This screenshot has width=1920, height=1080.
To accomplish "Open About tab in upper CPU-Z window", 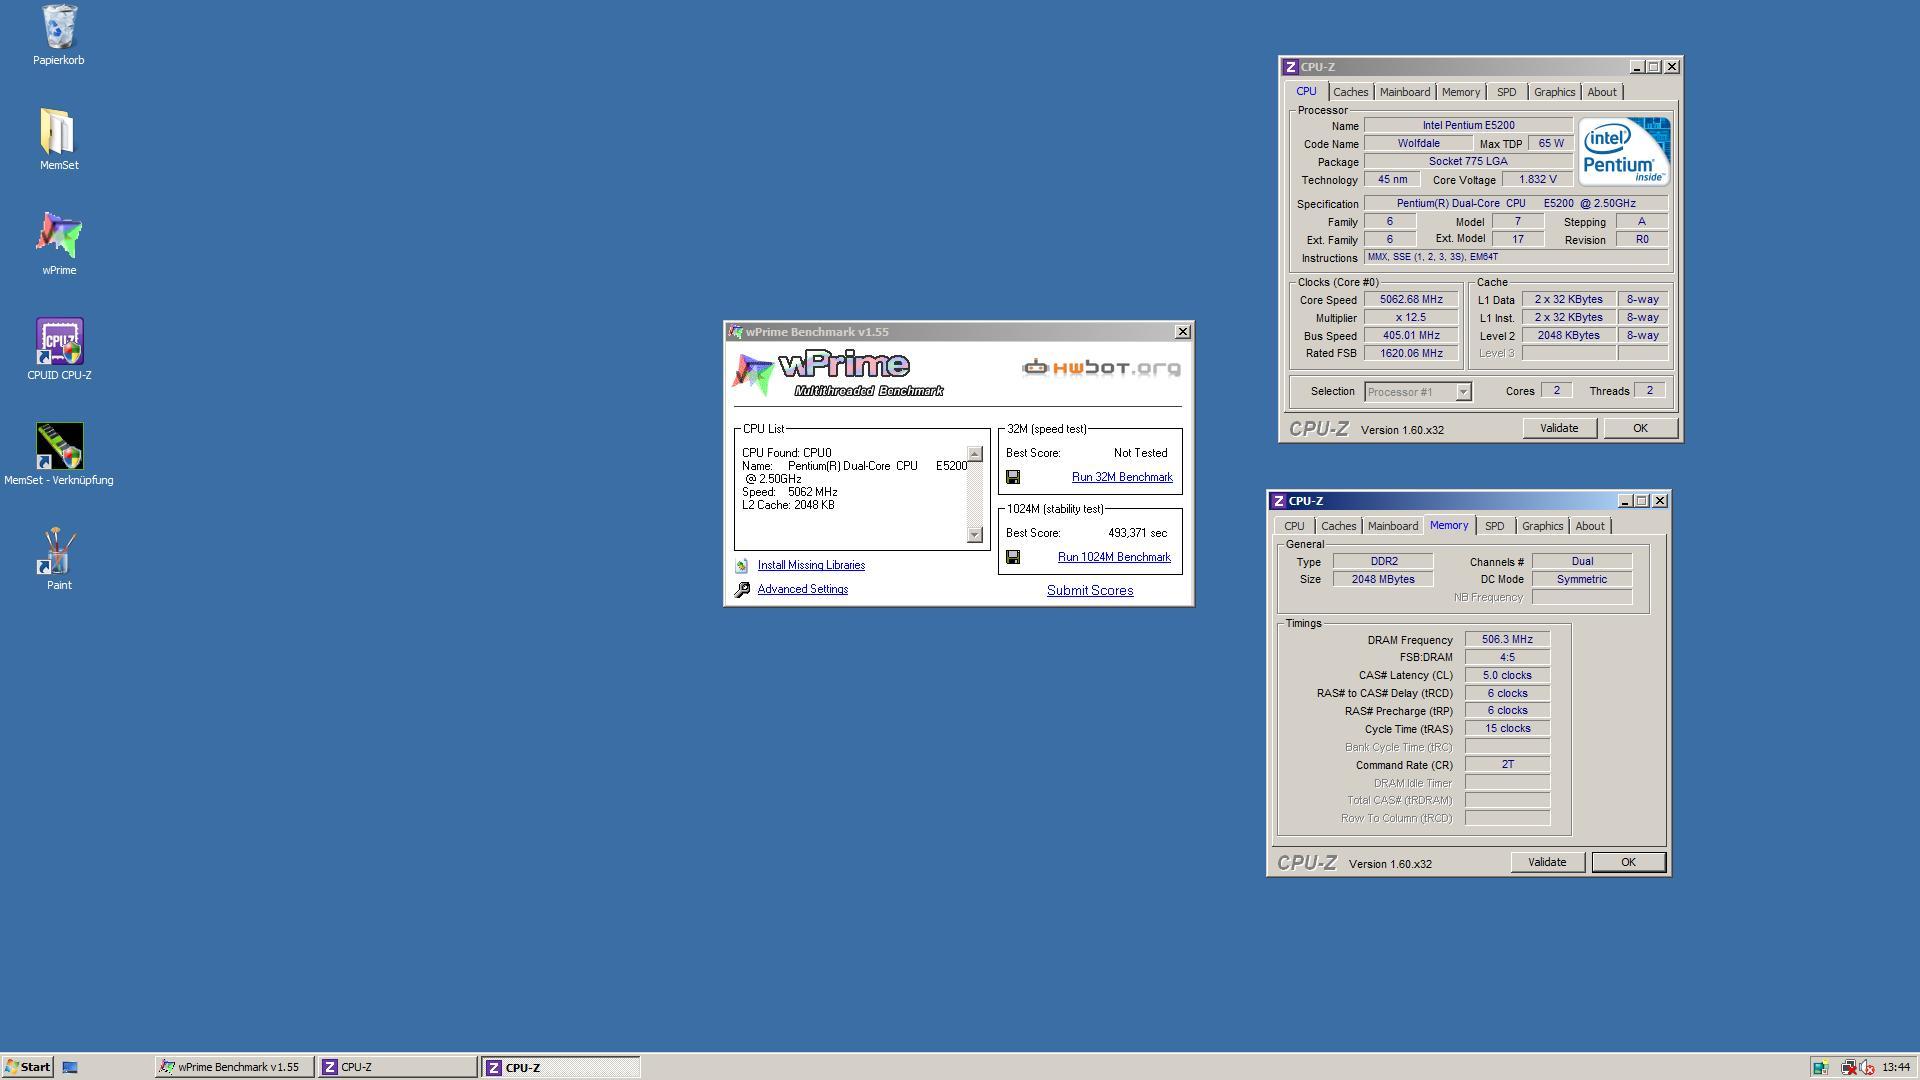I will [x=1601, y=92].
